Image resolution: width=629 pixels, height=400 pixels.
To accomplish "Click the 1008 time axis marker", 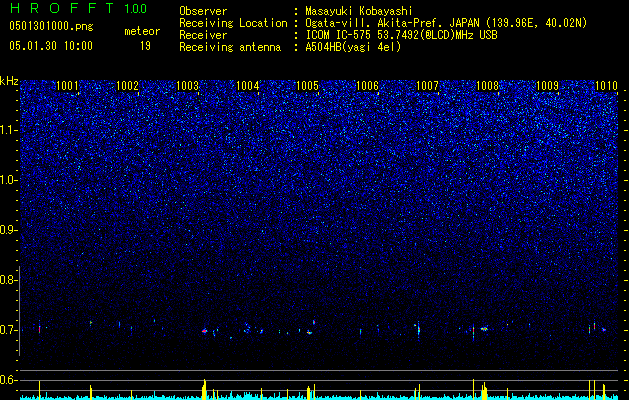I will (487, 86).
